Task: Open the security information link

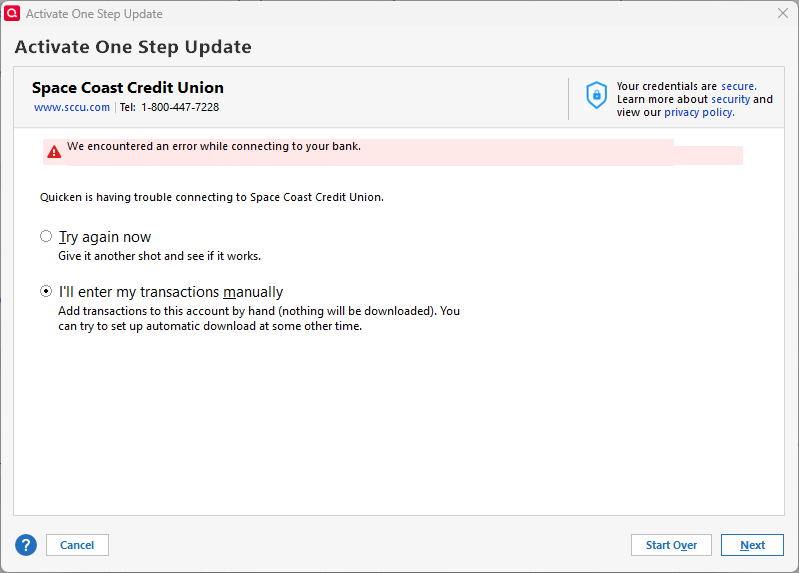Action: coord(731,99)
